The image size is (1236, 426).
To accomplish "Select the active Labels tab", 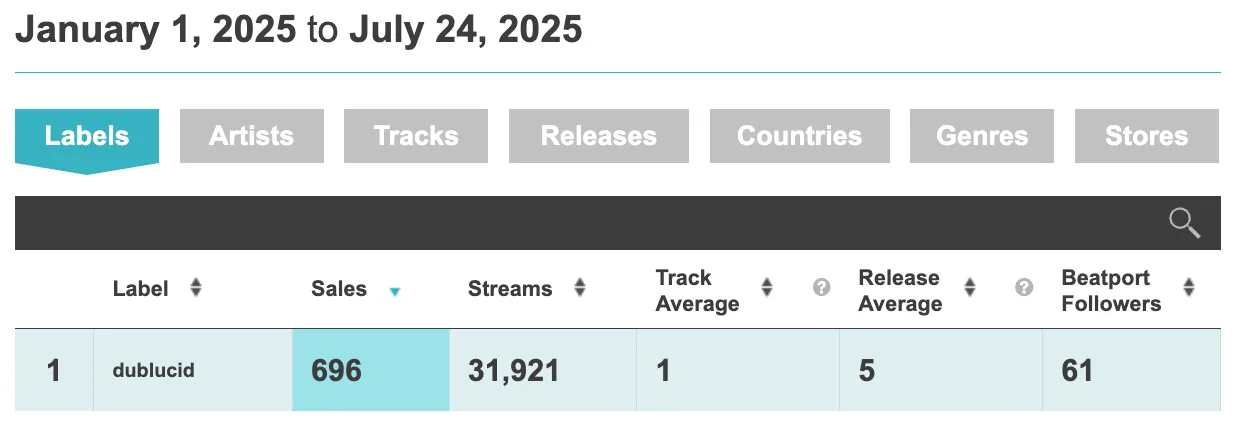I will pos(87,136).
